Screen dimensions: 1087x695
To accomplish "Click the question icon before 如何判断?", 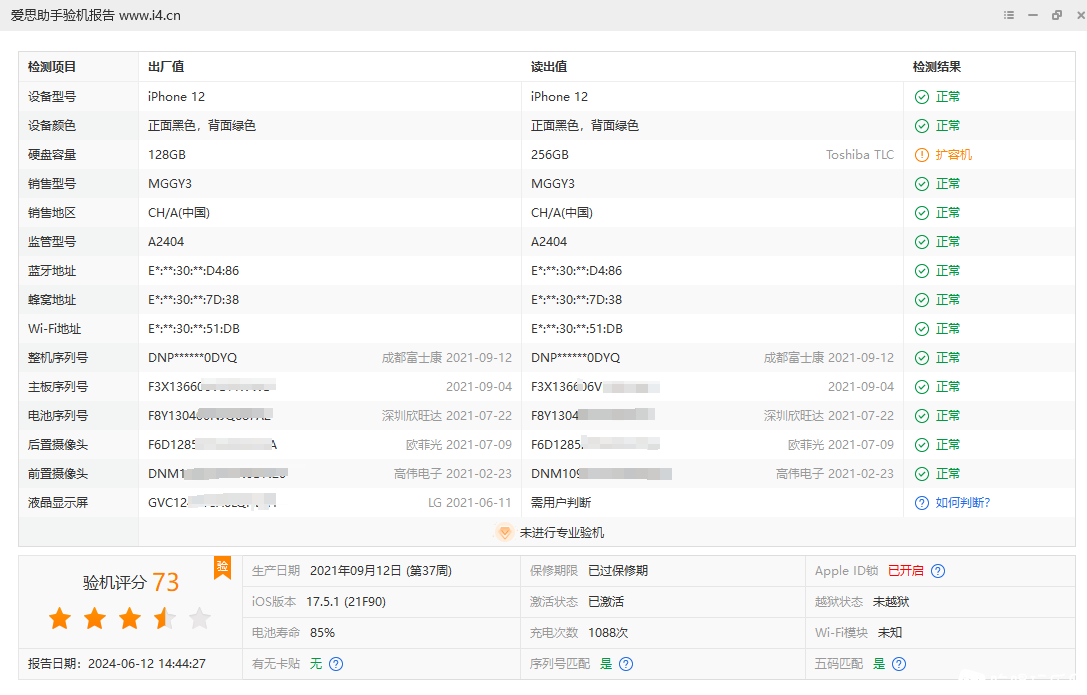I will coord(922,503).
